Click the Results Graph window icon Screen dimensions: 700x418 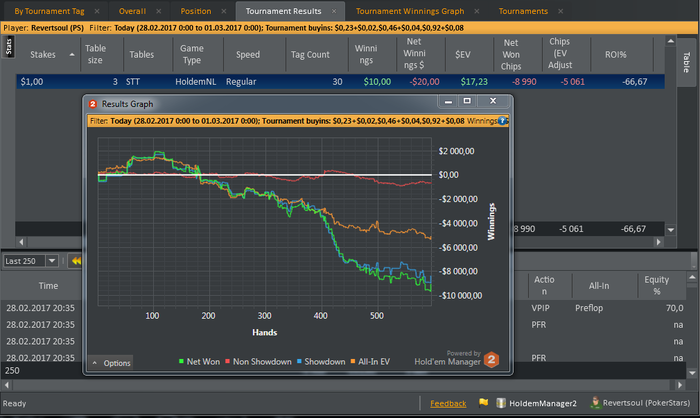[x=93, y=104]
